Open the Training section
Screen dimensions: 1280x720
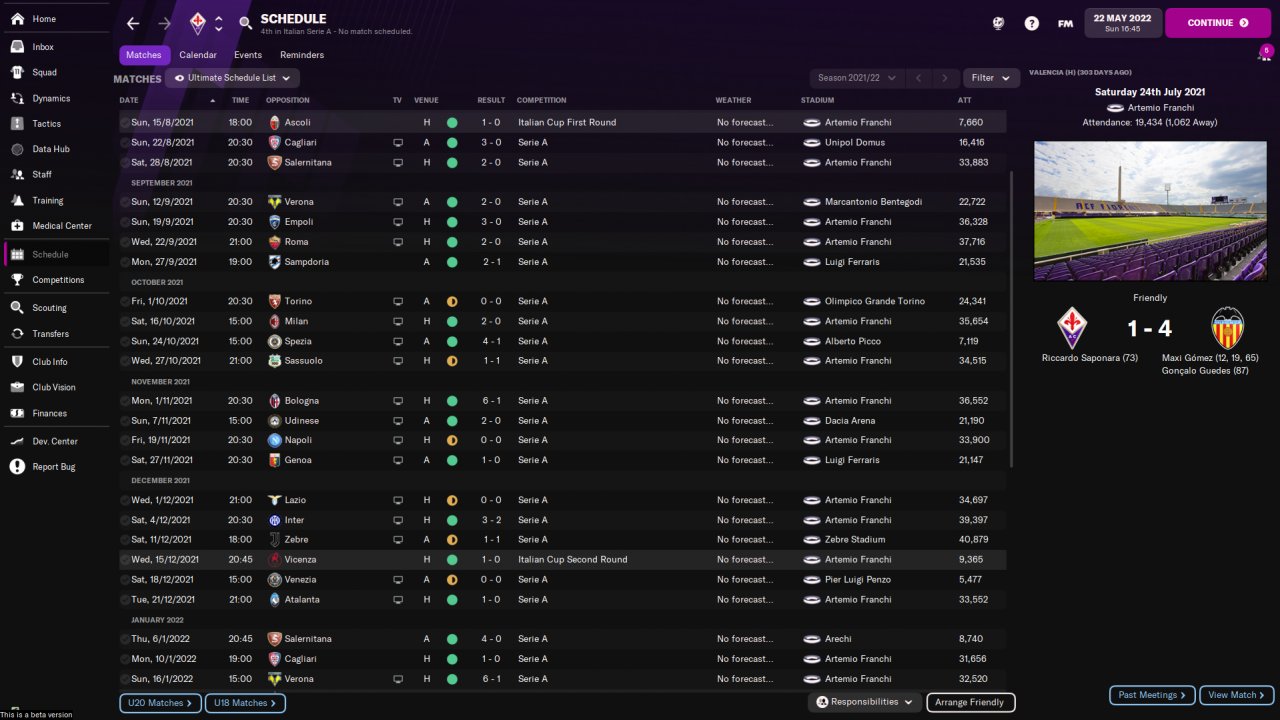[x=55, y=201]
